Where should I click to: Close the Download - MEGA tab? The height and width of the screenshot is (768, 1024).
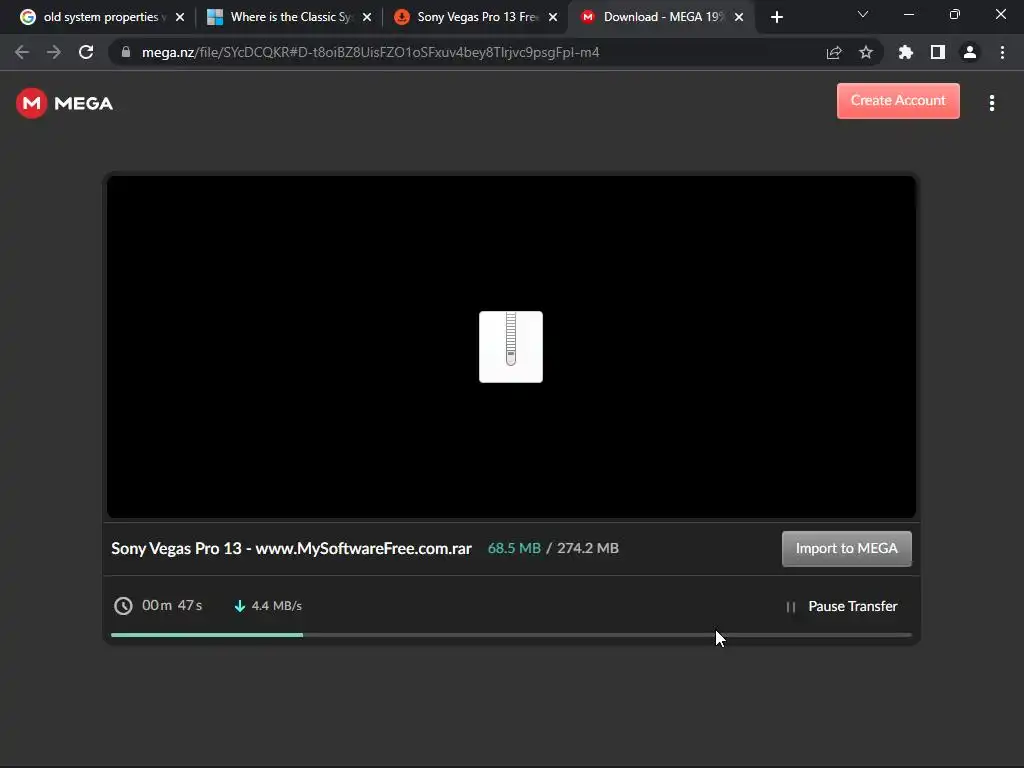point(739,17)
